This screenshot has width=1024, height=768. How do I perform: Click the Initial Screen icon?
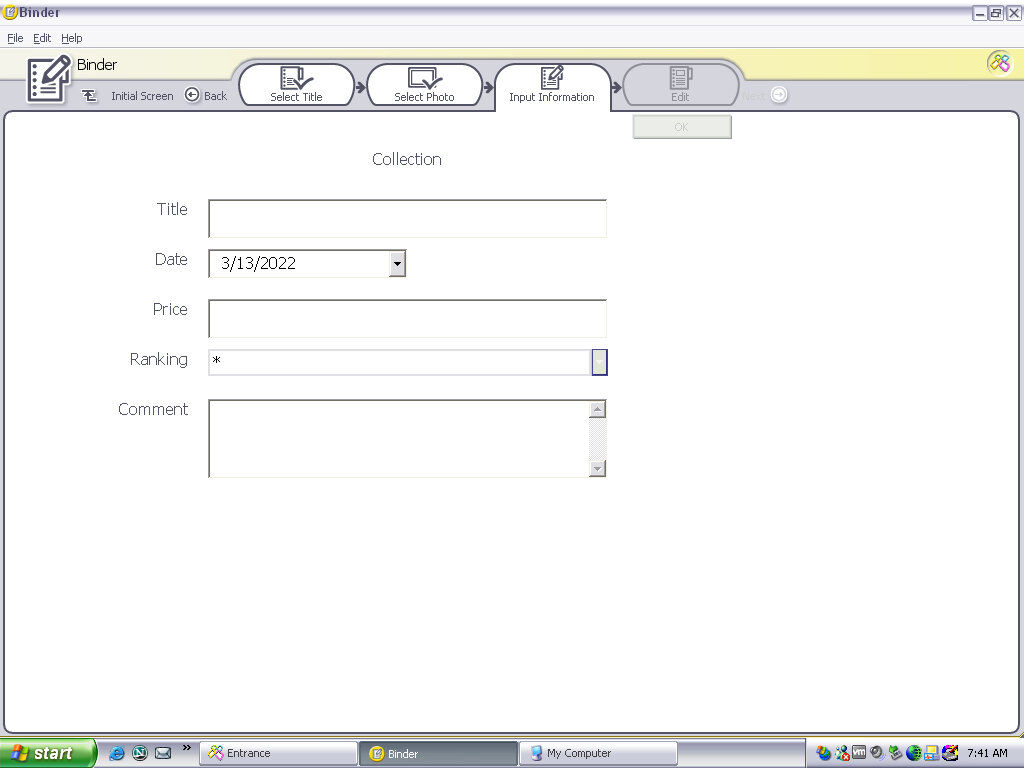tap(90, 96)
